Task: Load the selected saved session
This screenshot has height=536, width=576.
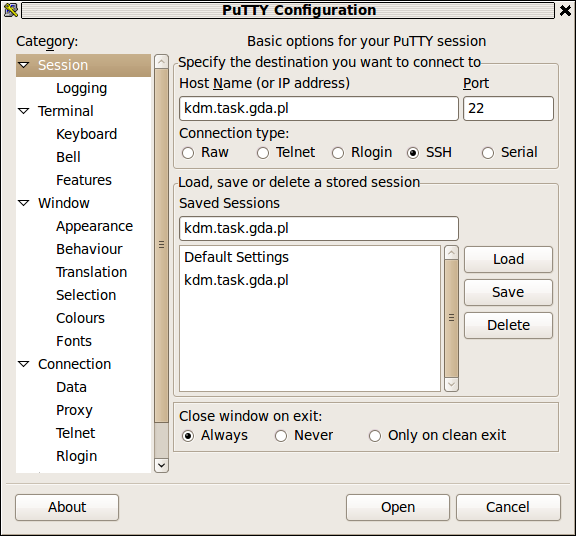Action: point(508,259)
